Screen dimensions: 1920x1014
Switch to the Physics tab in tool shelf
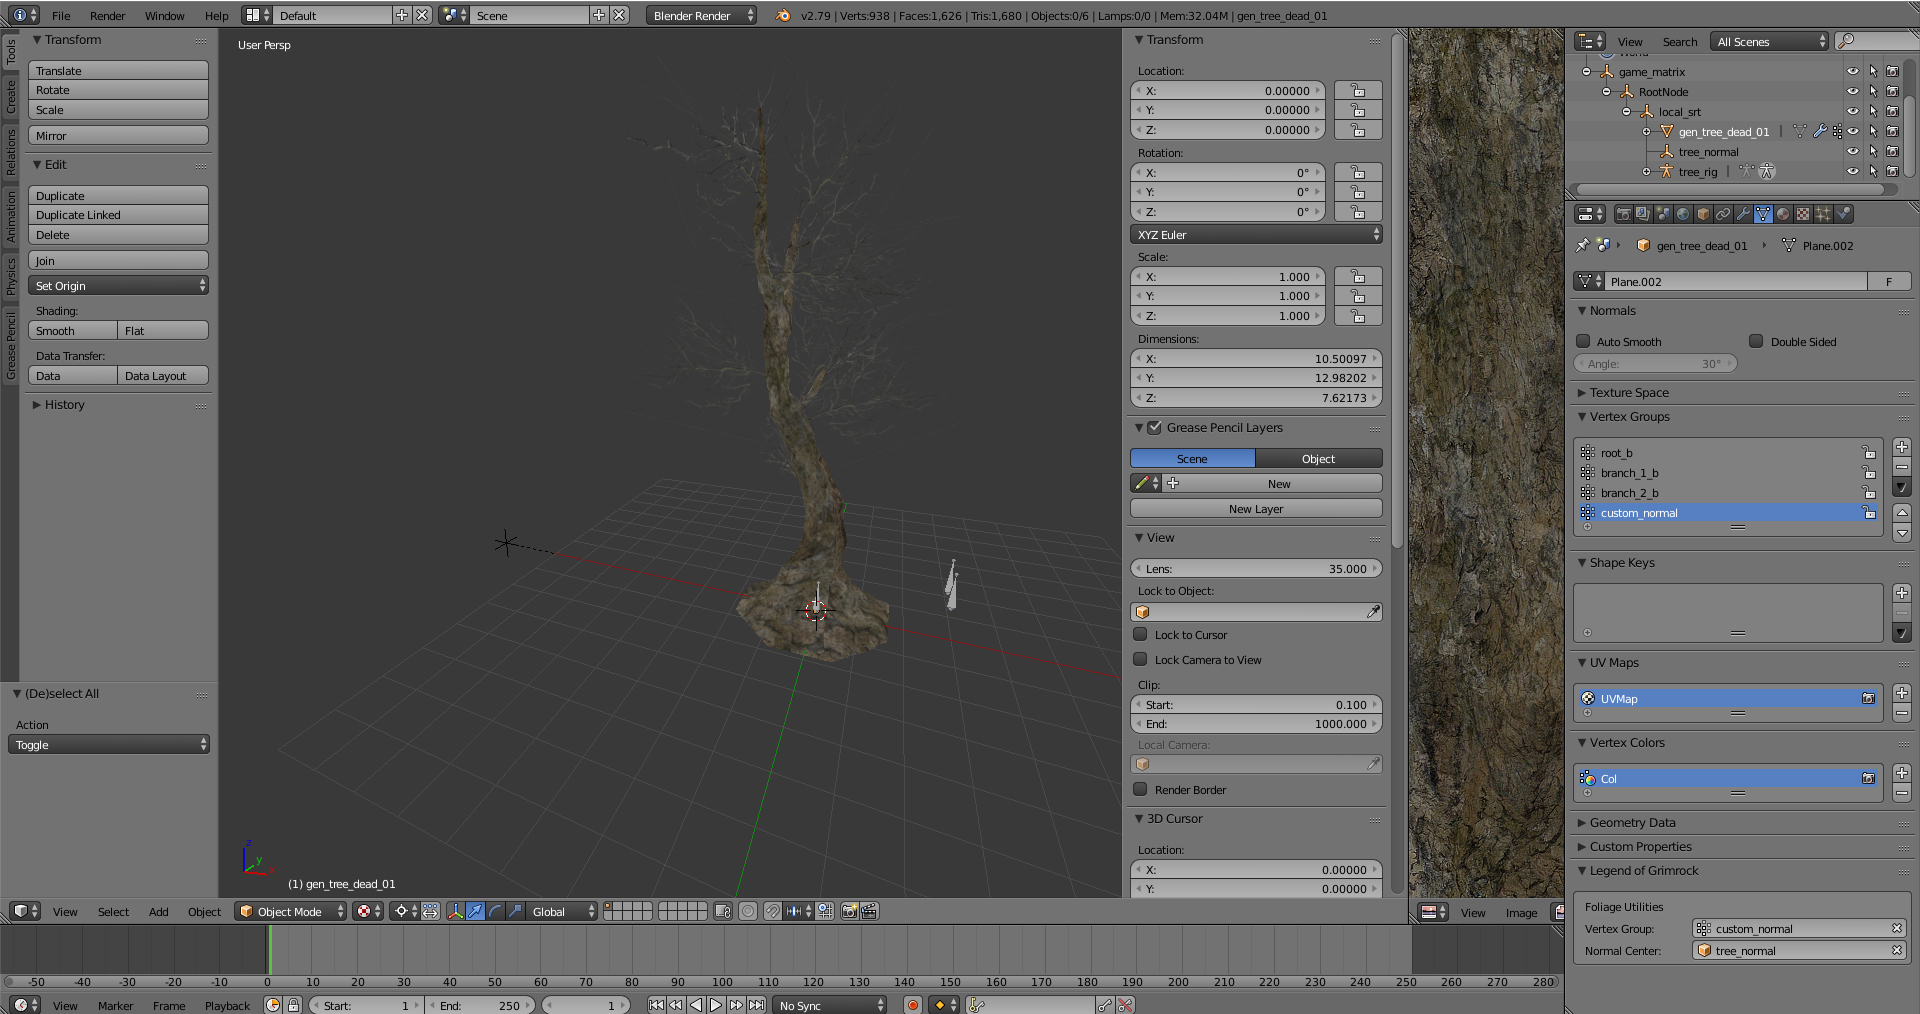(x=11, y=276)
